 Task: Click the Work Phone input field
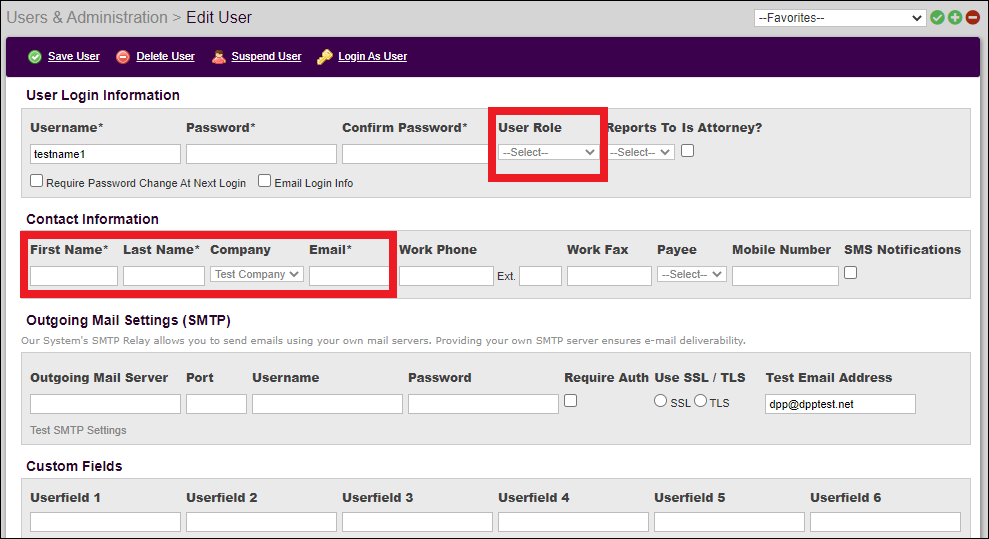click(x=446, y=276)
